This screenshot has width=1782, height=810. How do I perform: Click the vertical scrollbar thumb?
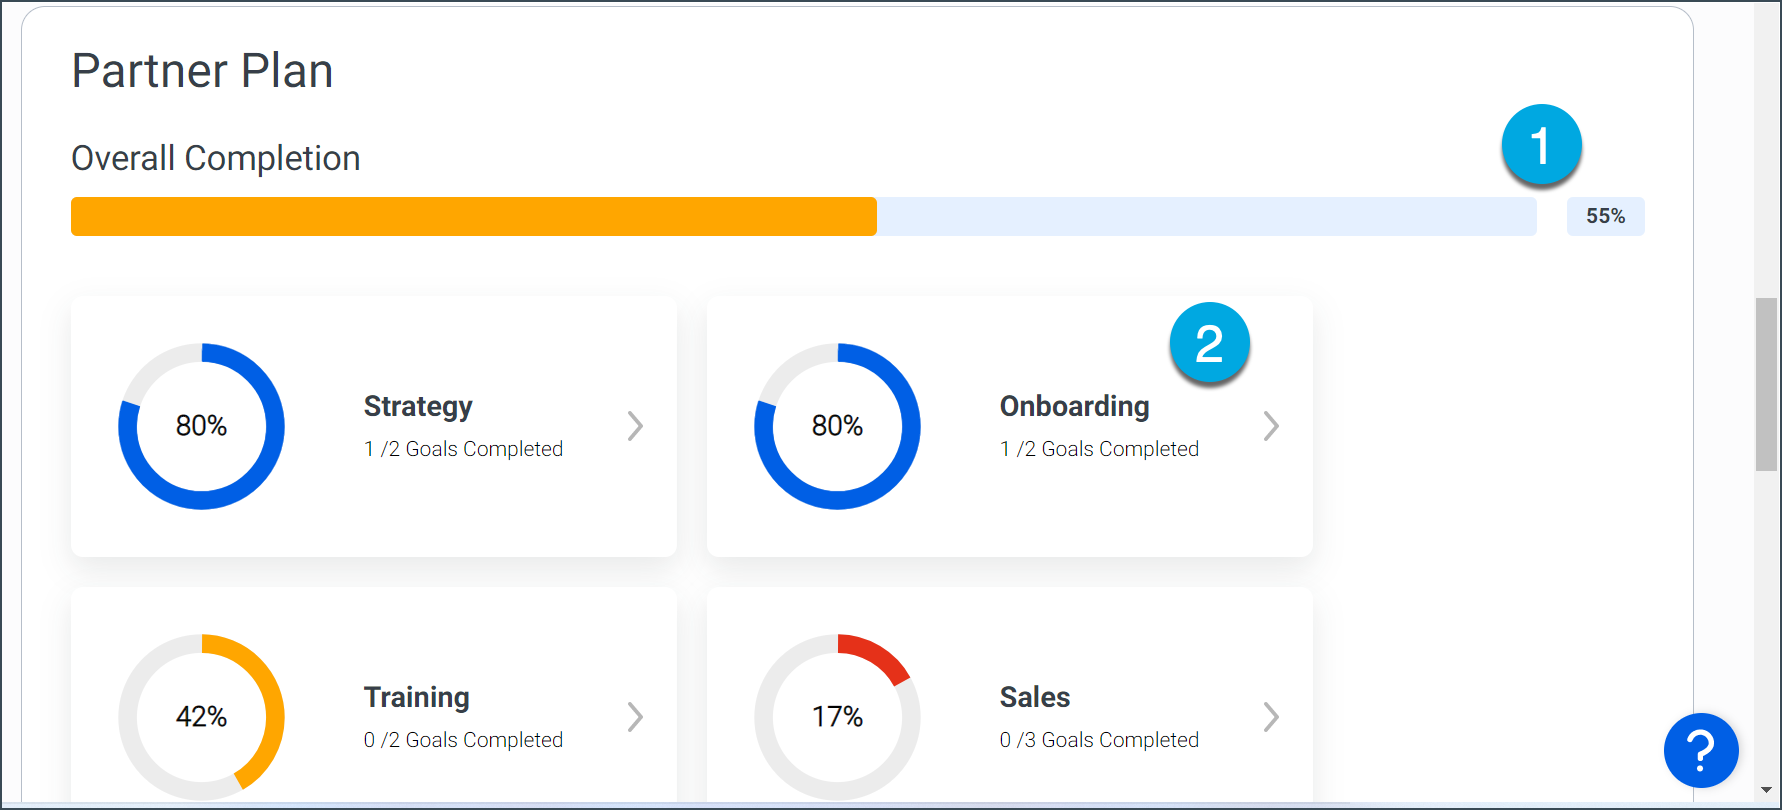click(x=1766, y=384)
